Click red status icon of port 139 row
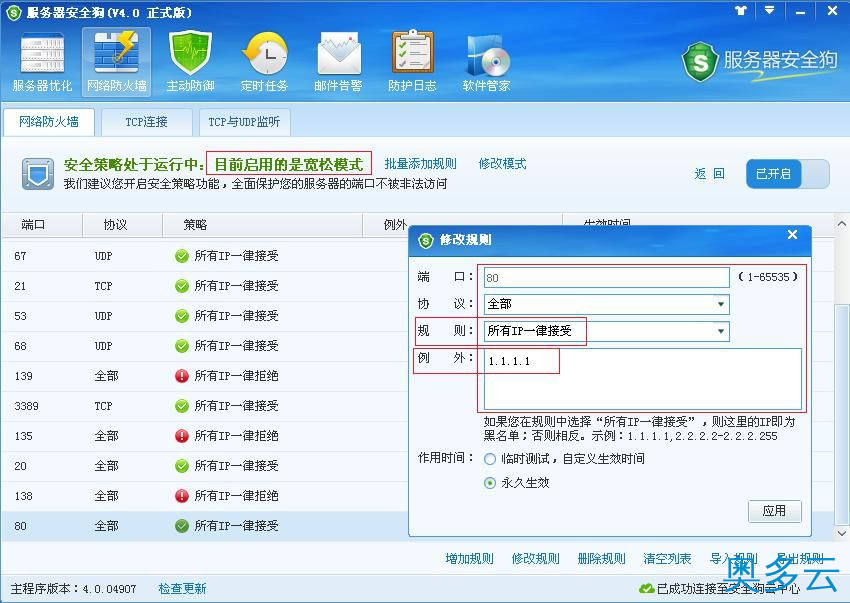Viewport: 850px width, 603px height. (x=182, y=376)
